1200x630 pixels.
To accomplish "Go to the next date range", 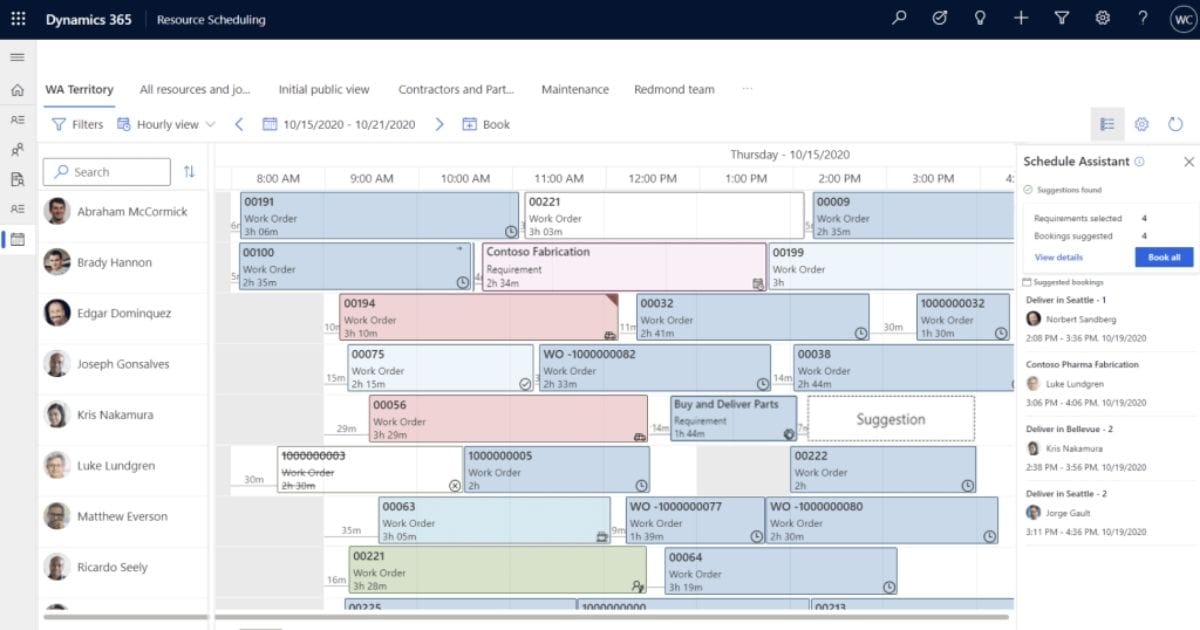I will coord(439,124).
